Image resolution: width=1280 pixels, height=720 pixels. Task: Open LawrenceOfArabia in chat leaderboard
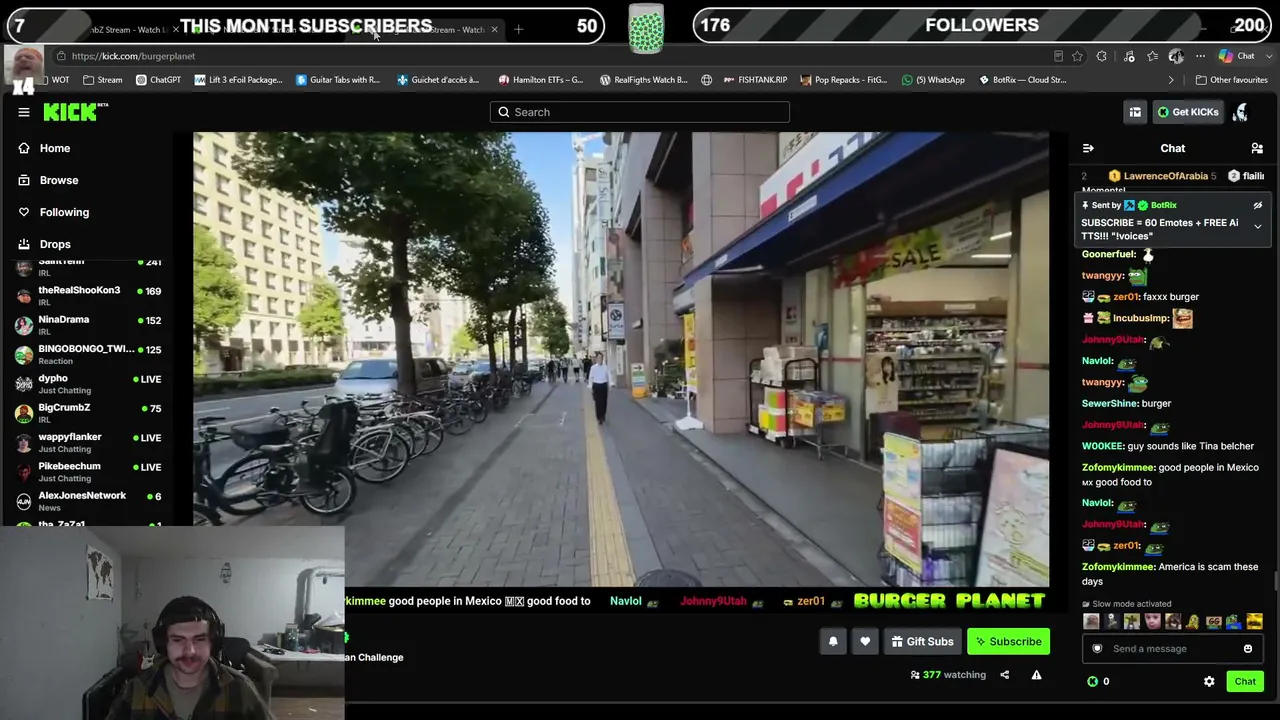1165,176
